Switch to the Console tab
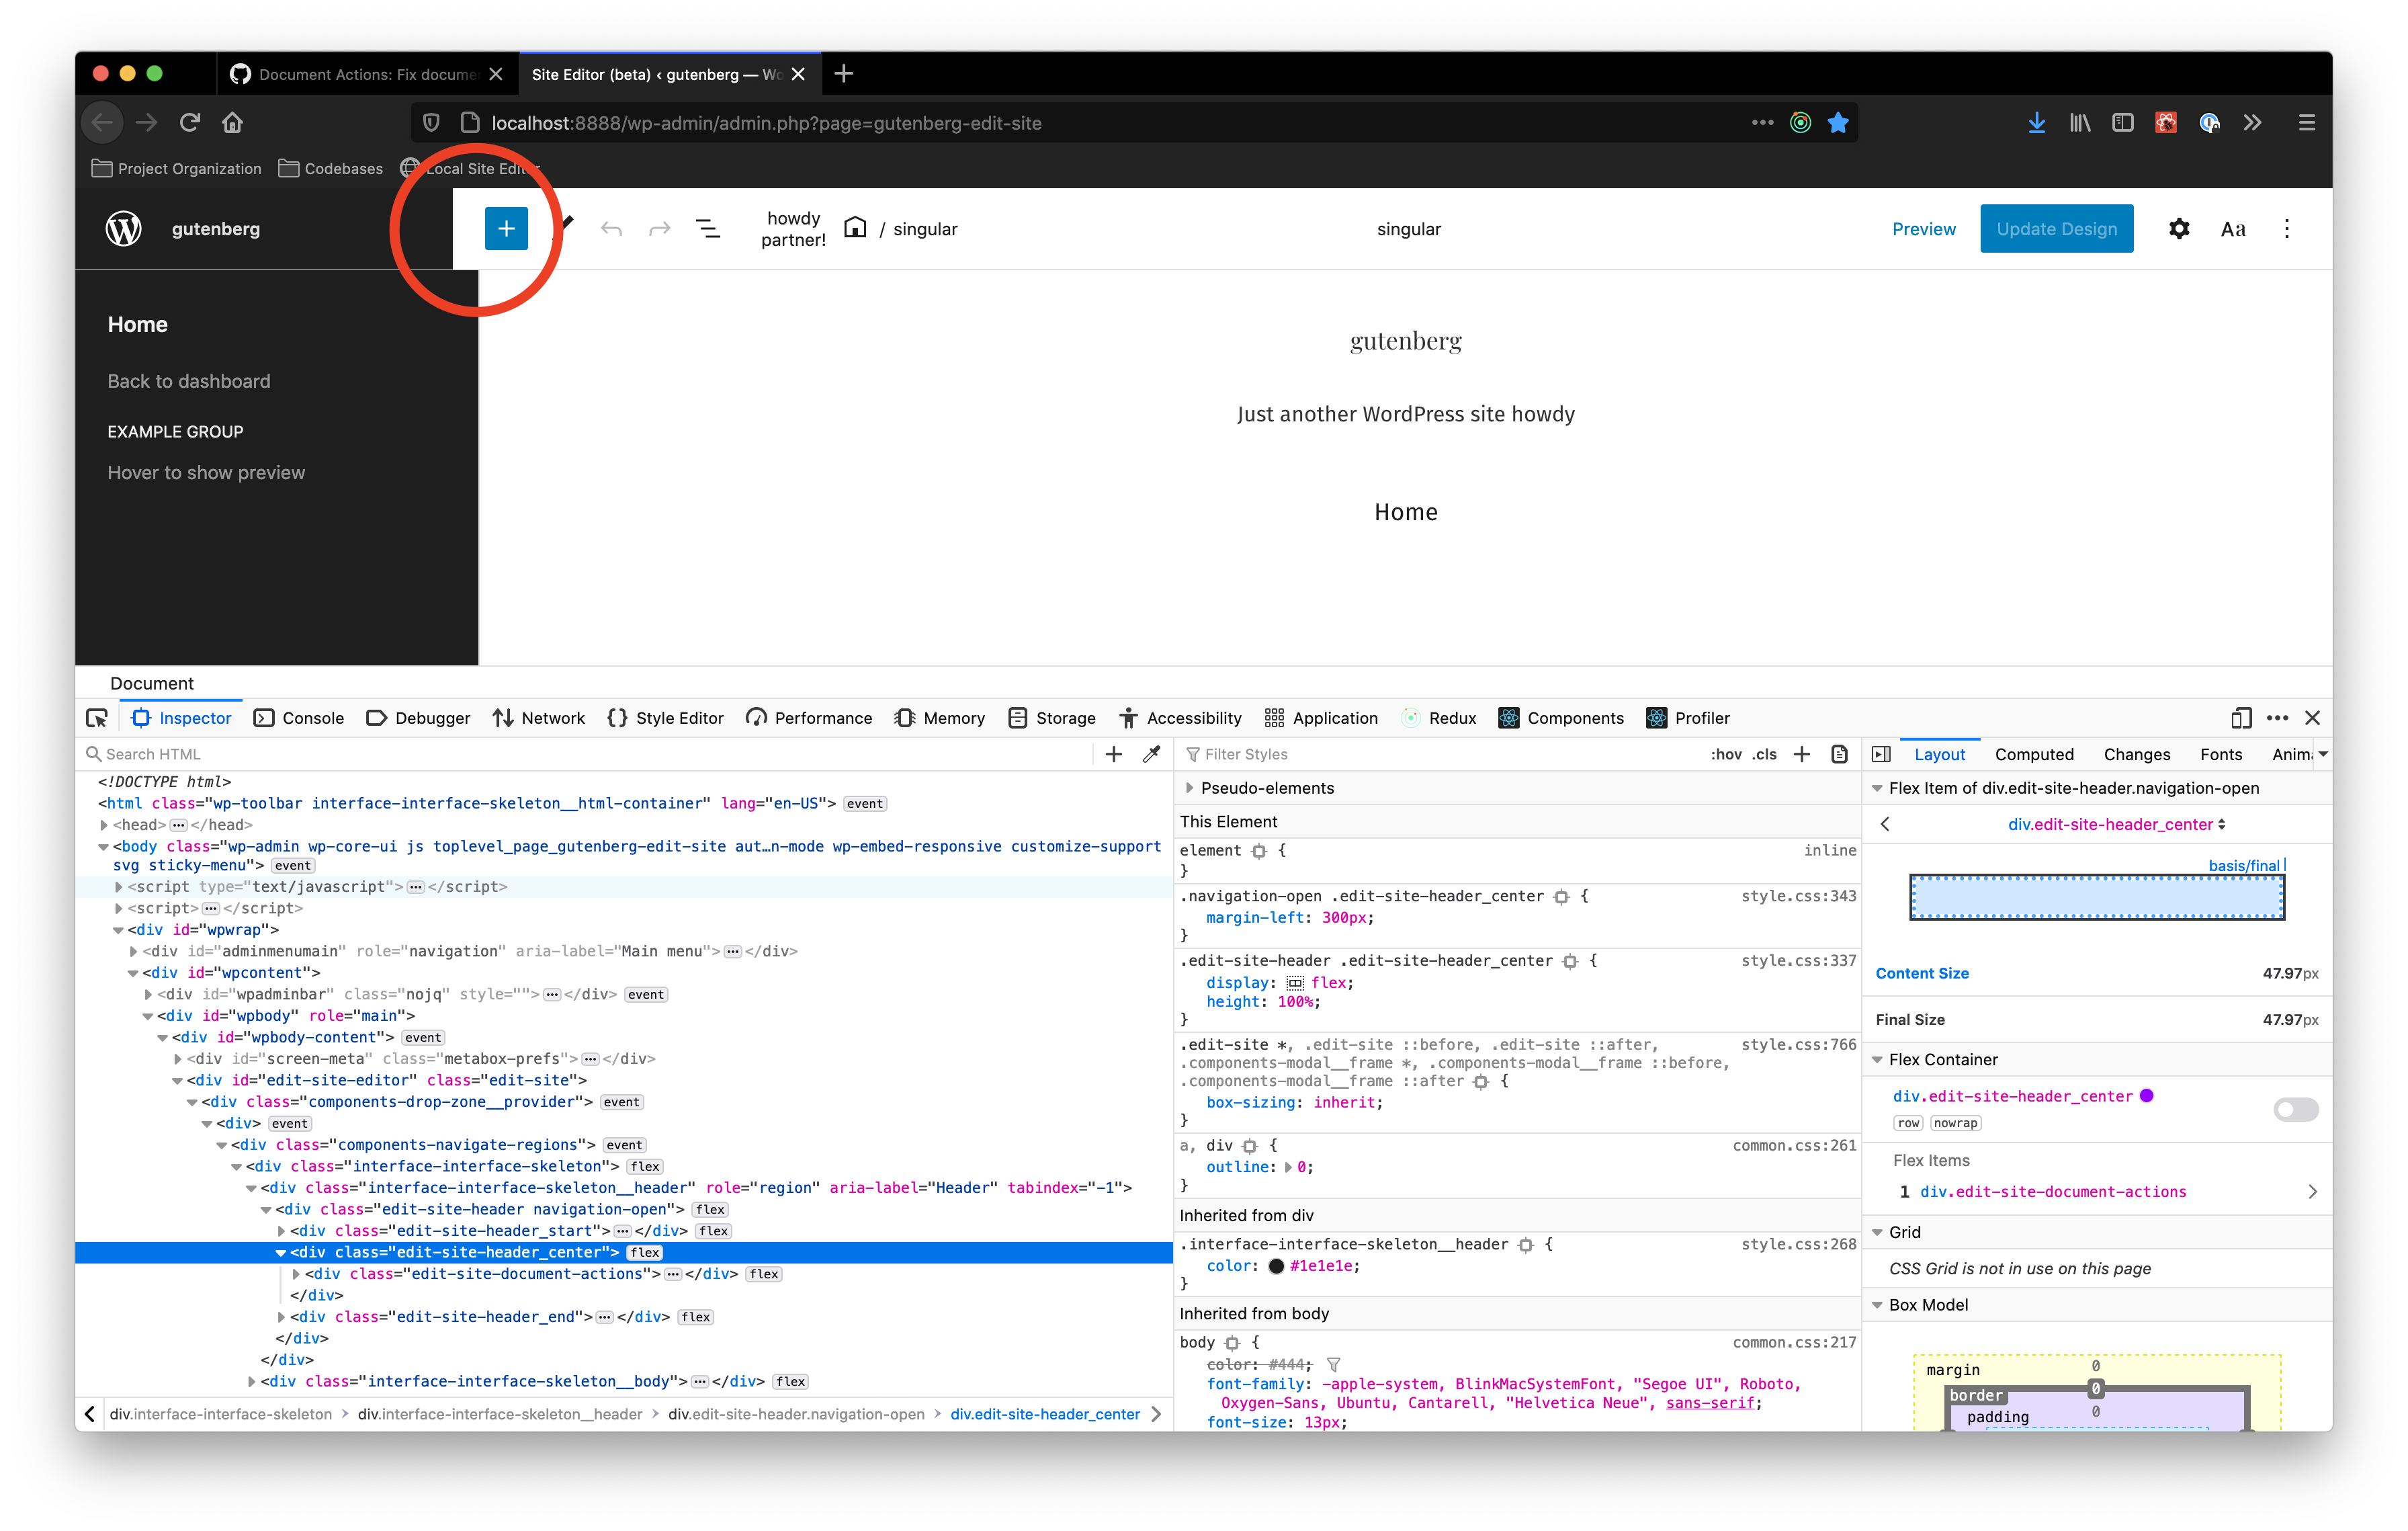The image size is (2408, 1531). pyautogui.click(x=299, y=718)
